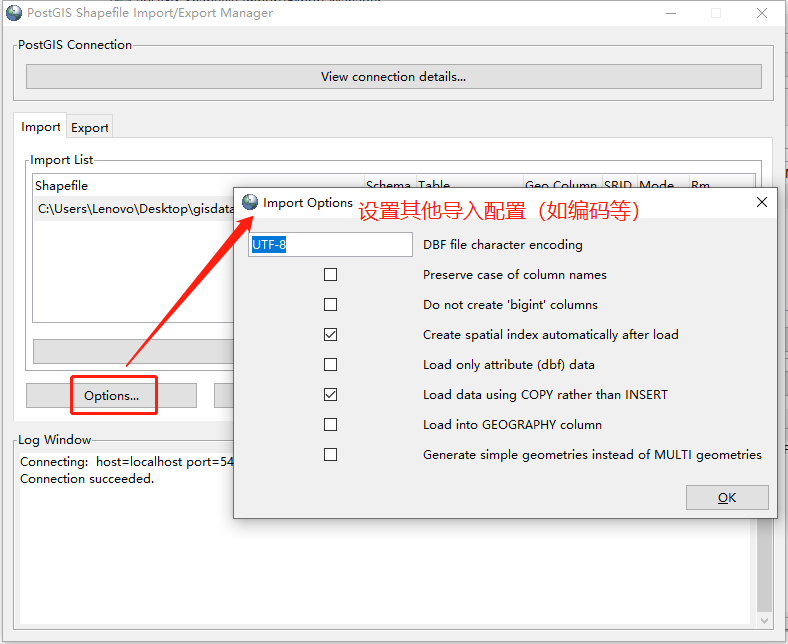The height and width of the screenshot is (644, 788).
Task: Click the UTF-8 encoding text field
Action: (x=330, y=245)
